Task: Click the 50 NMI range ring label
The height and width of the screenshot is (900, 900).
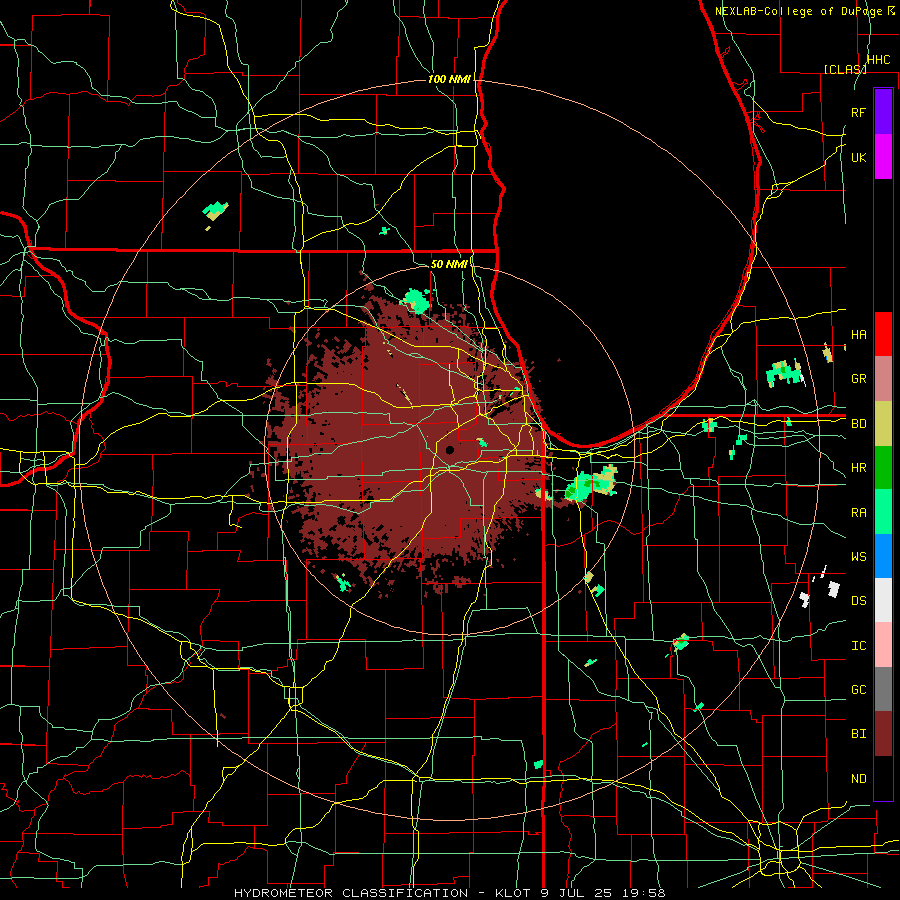Action: [449, 264]
